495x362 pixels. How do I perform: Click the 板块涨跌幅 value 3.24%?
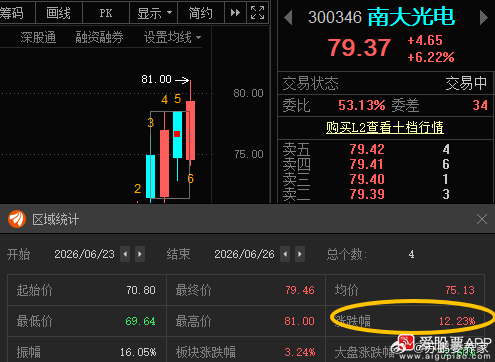(300, 352)
